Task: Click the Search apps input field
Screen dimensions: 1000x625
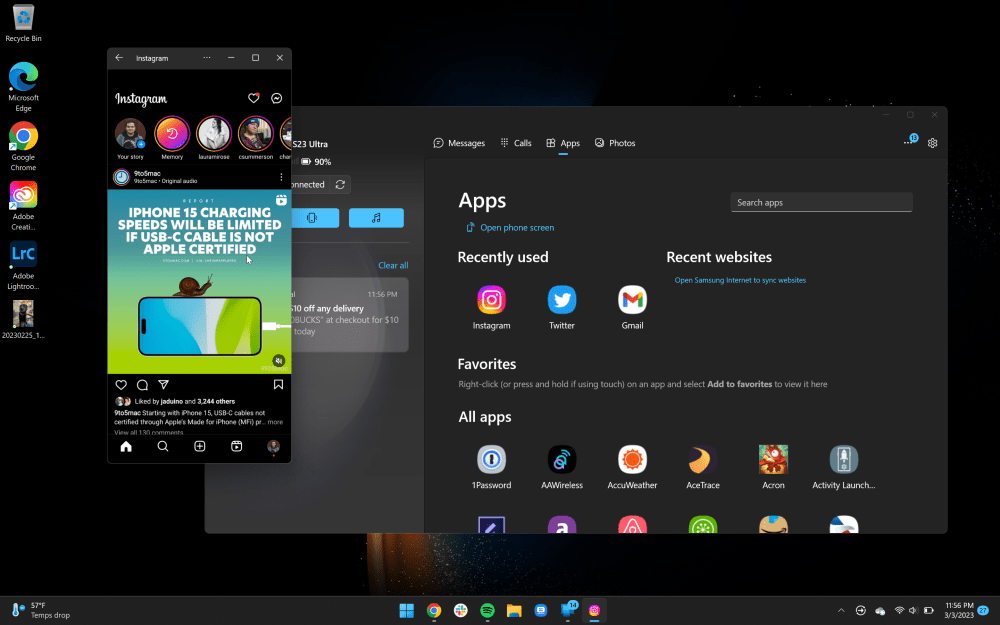Action: 821,202
